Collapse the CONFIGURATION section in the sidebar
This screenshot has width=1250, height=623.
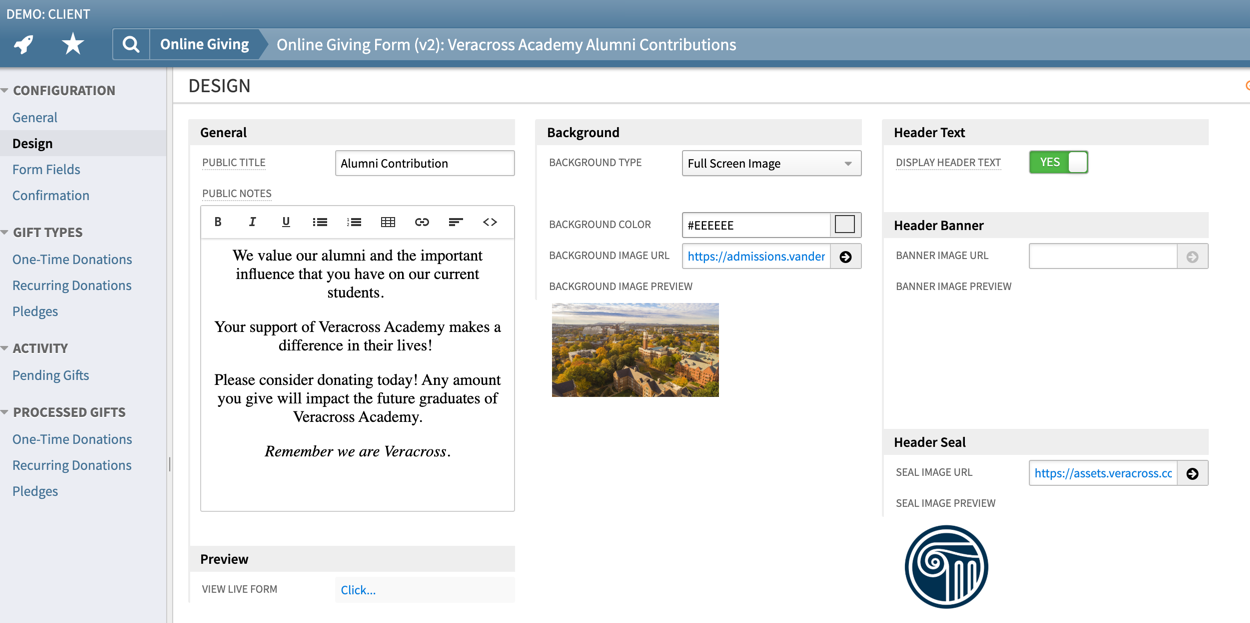pos(8,90)
